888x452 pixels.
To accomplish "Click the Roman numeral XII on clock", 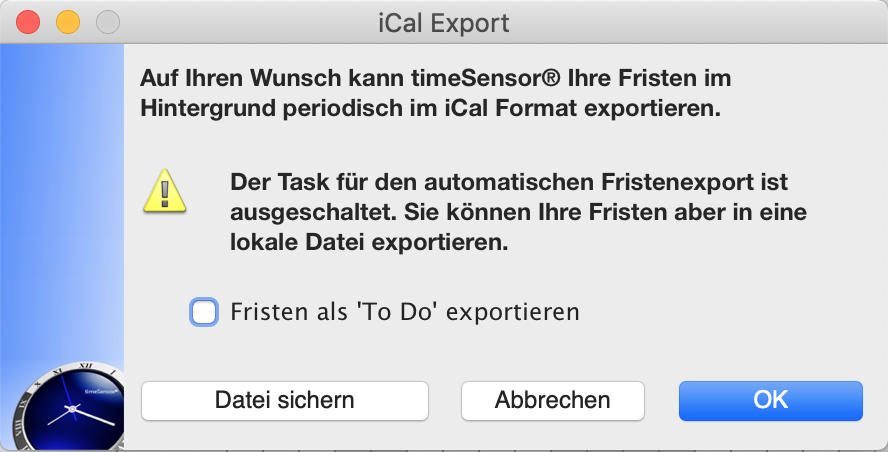I will coord(86,366).
